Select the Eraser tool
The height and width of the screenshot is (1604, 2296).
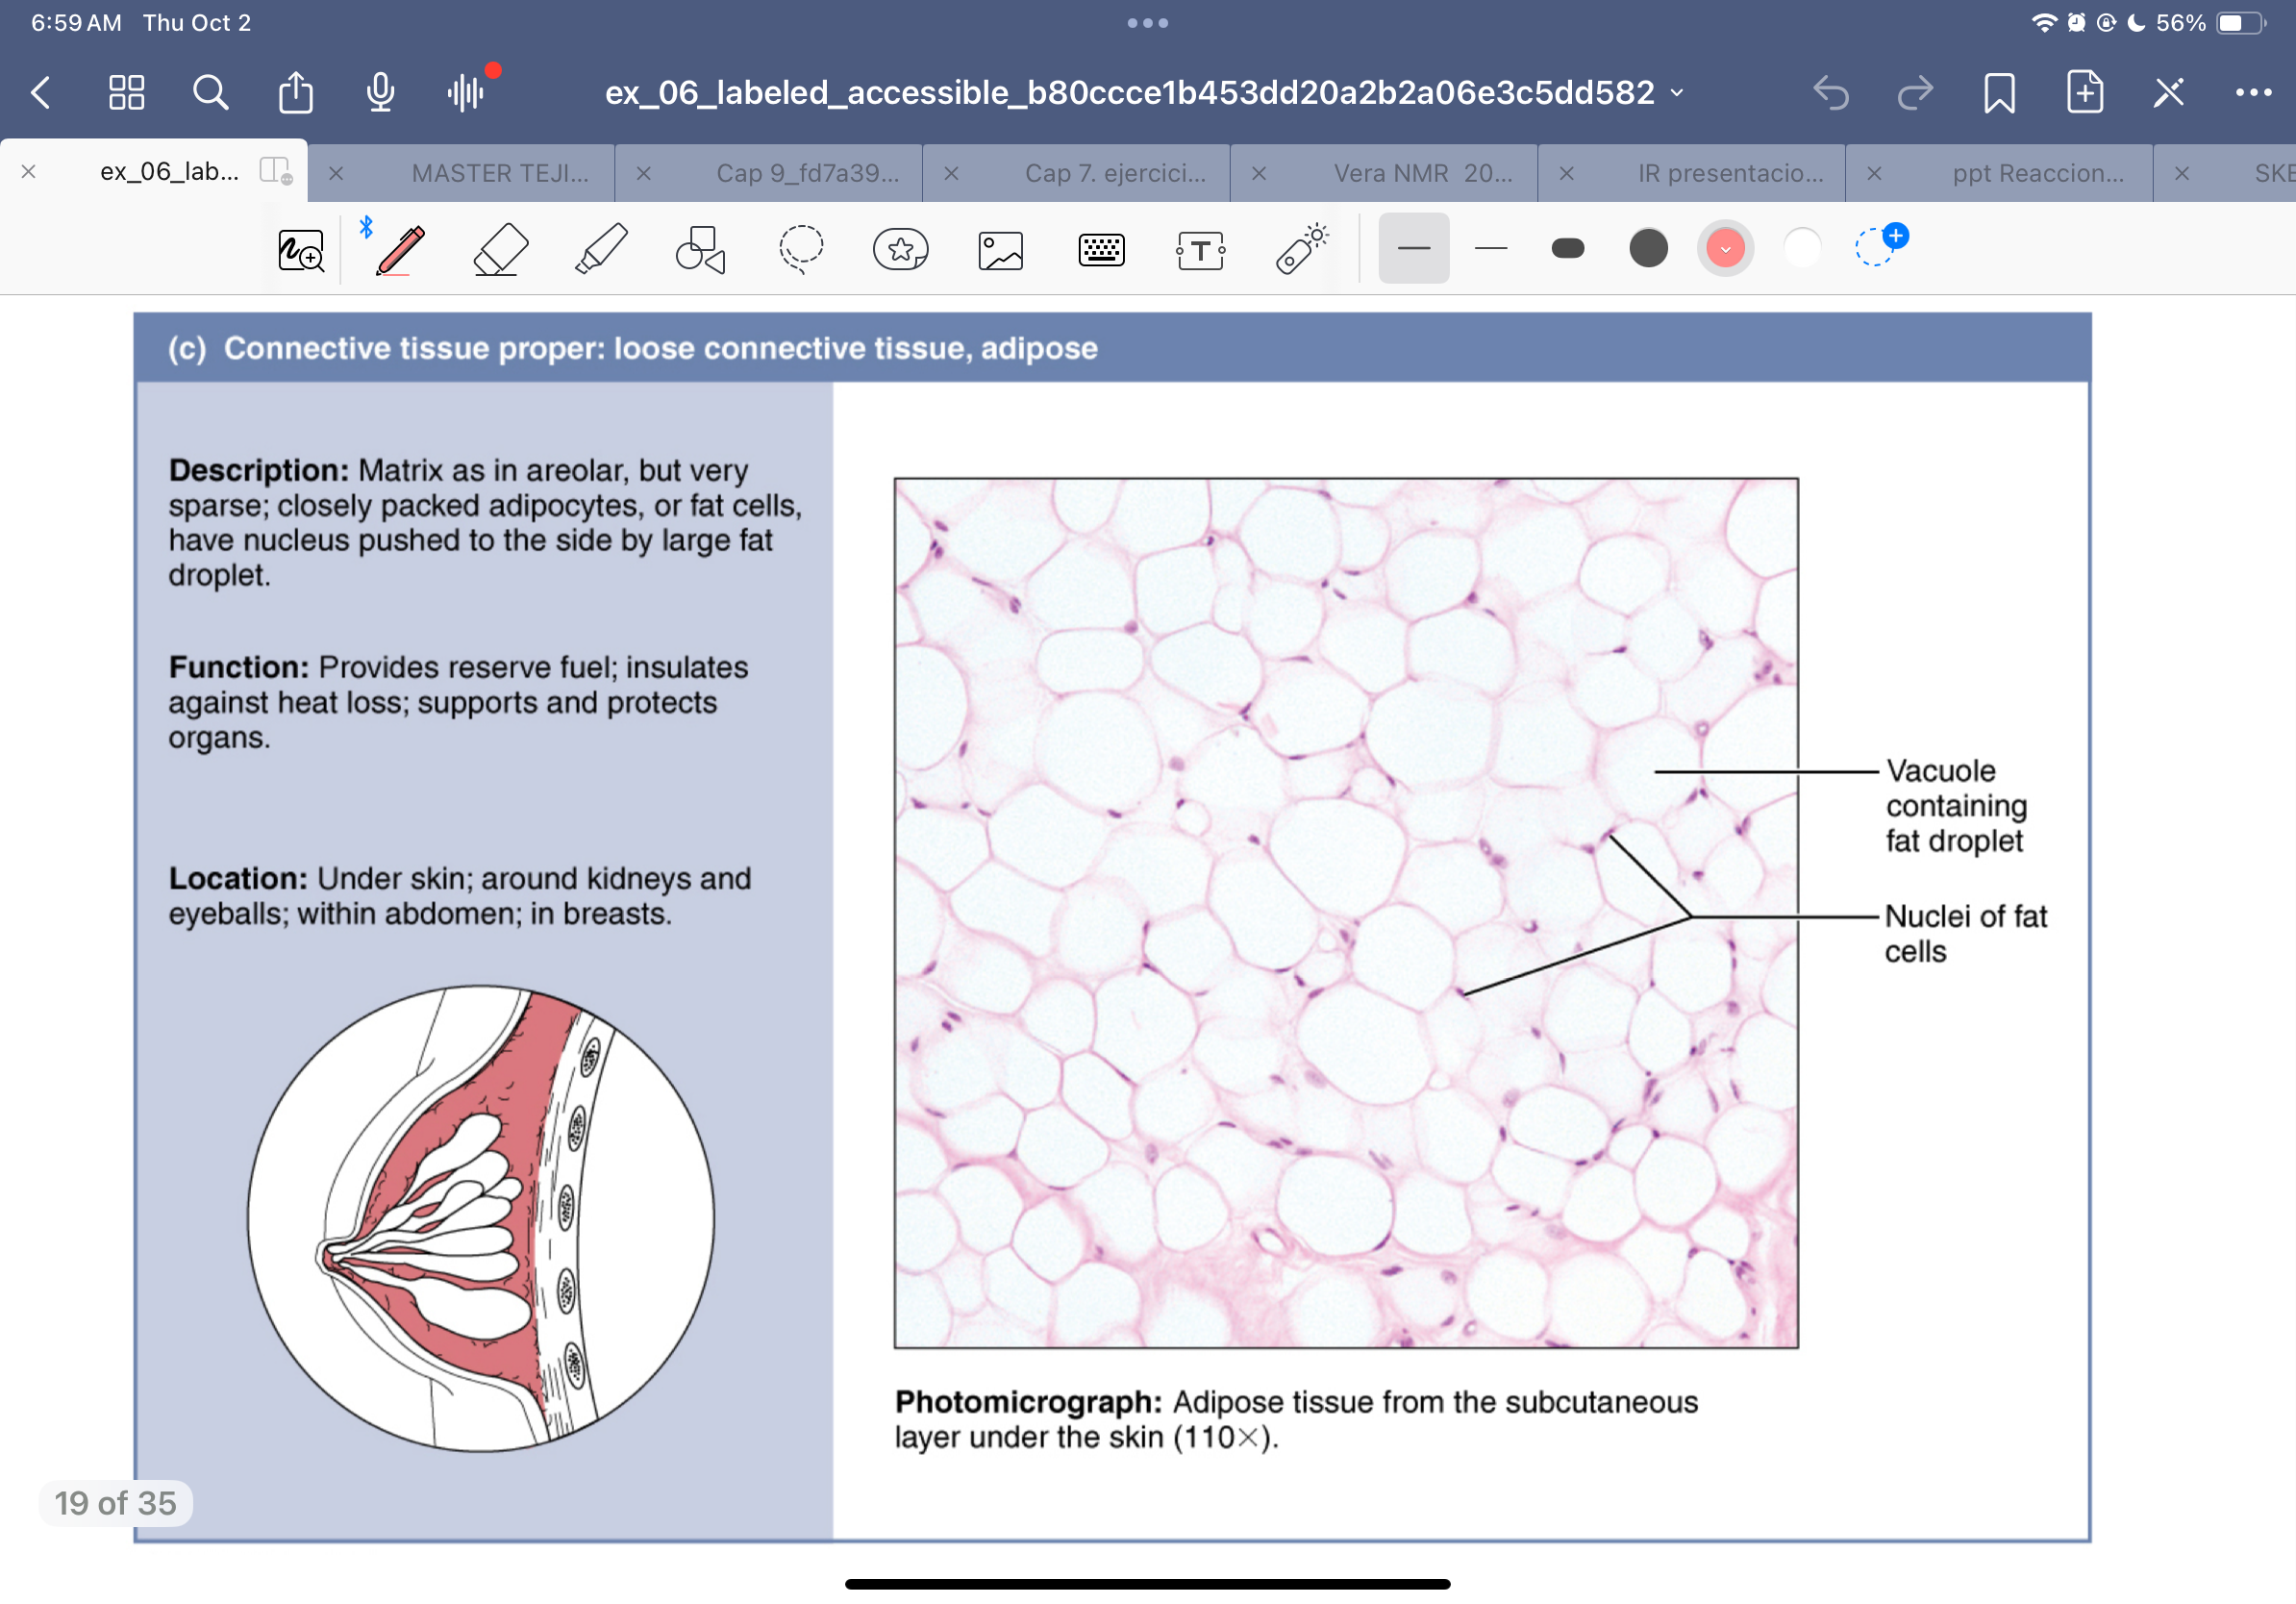coord(500,249)
